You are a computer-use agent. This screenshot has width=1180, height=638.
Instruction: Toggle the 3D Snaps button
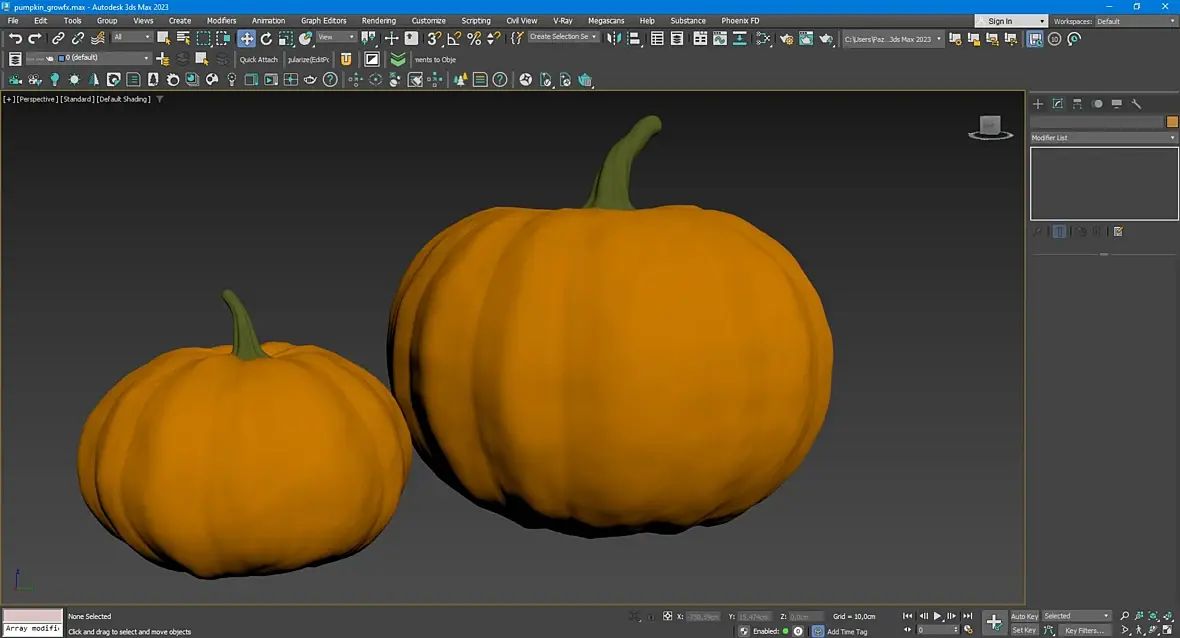(x=434, y=38)
